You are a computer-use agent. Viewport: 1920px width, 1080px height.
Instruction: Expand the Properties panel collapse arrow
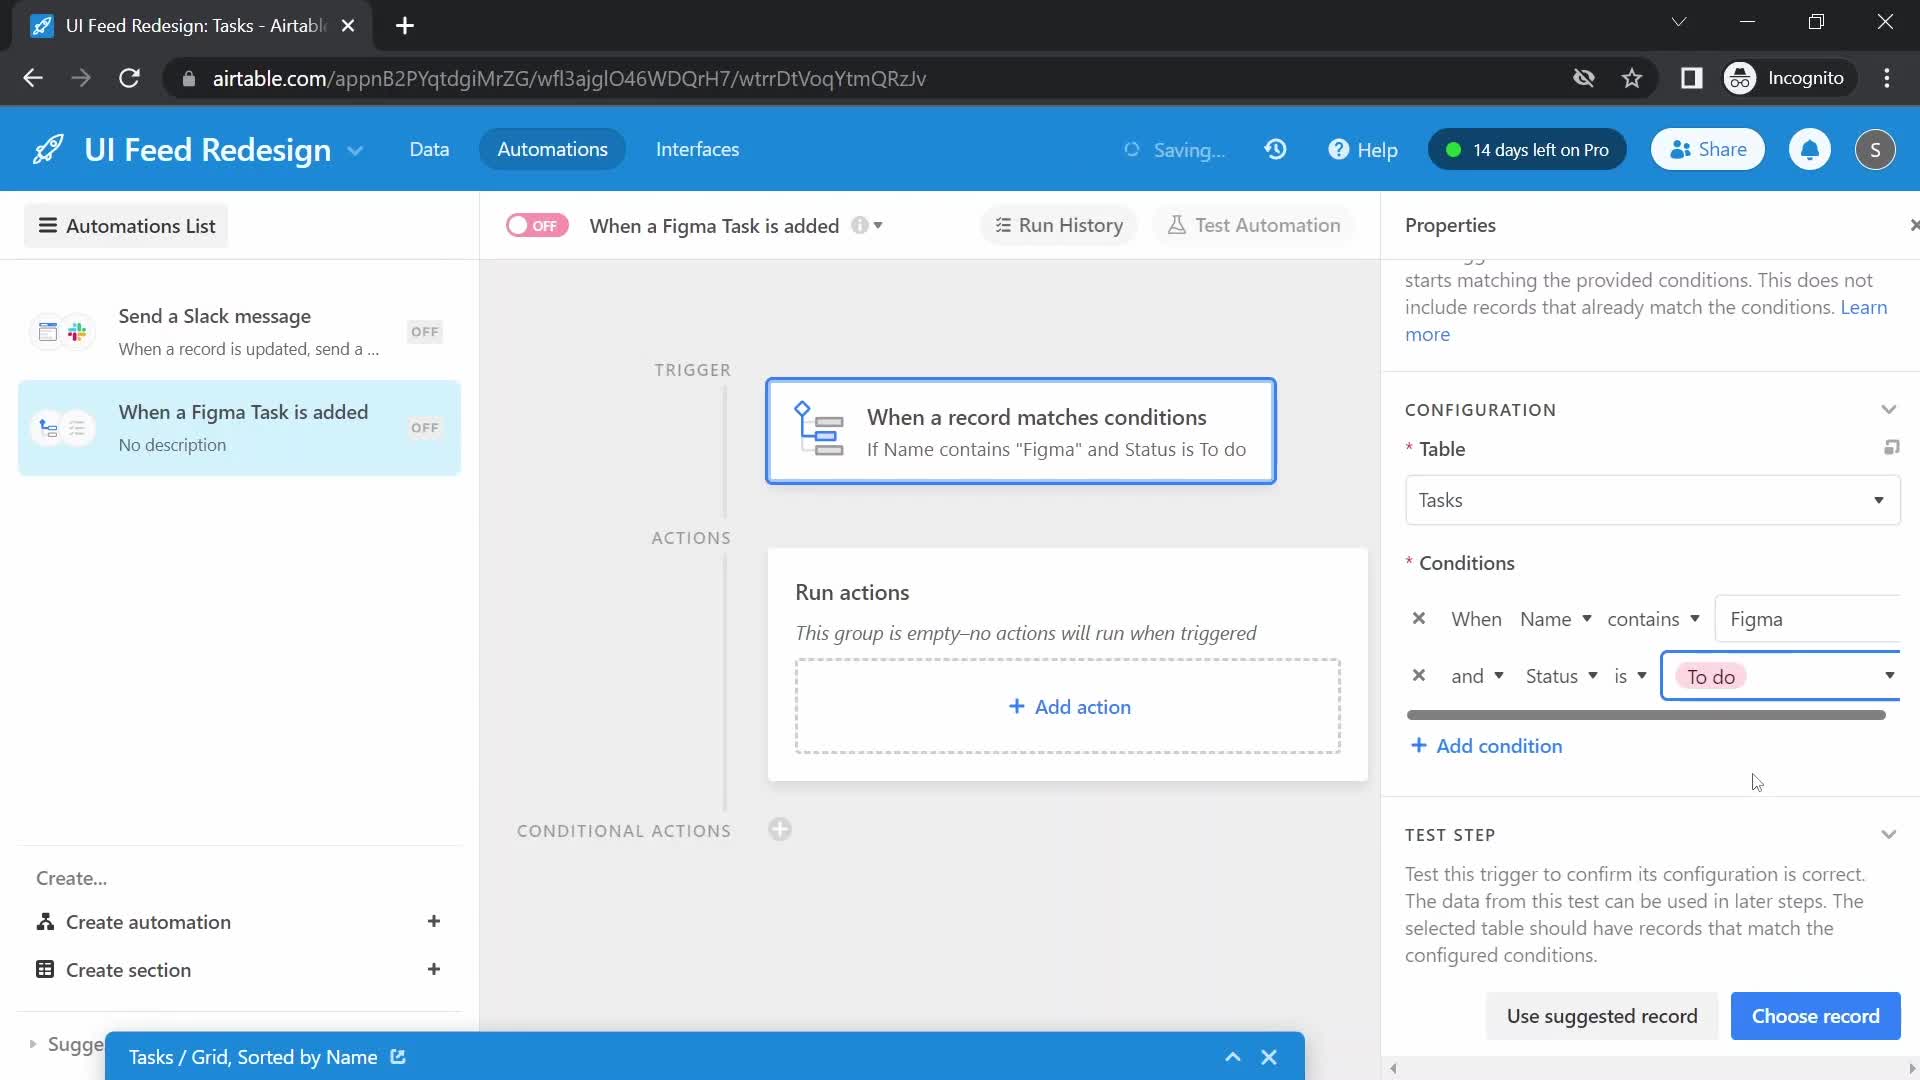[x=1915, y=224]
